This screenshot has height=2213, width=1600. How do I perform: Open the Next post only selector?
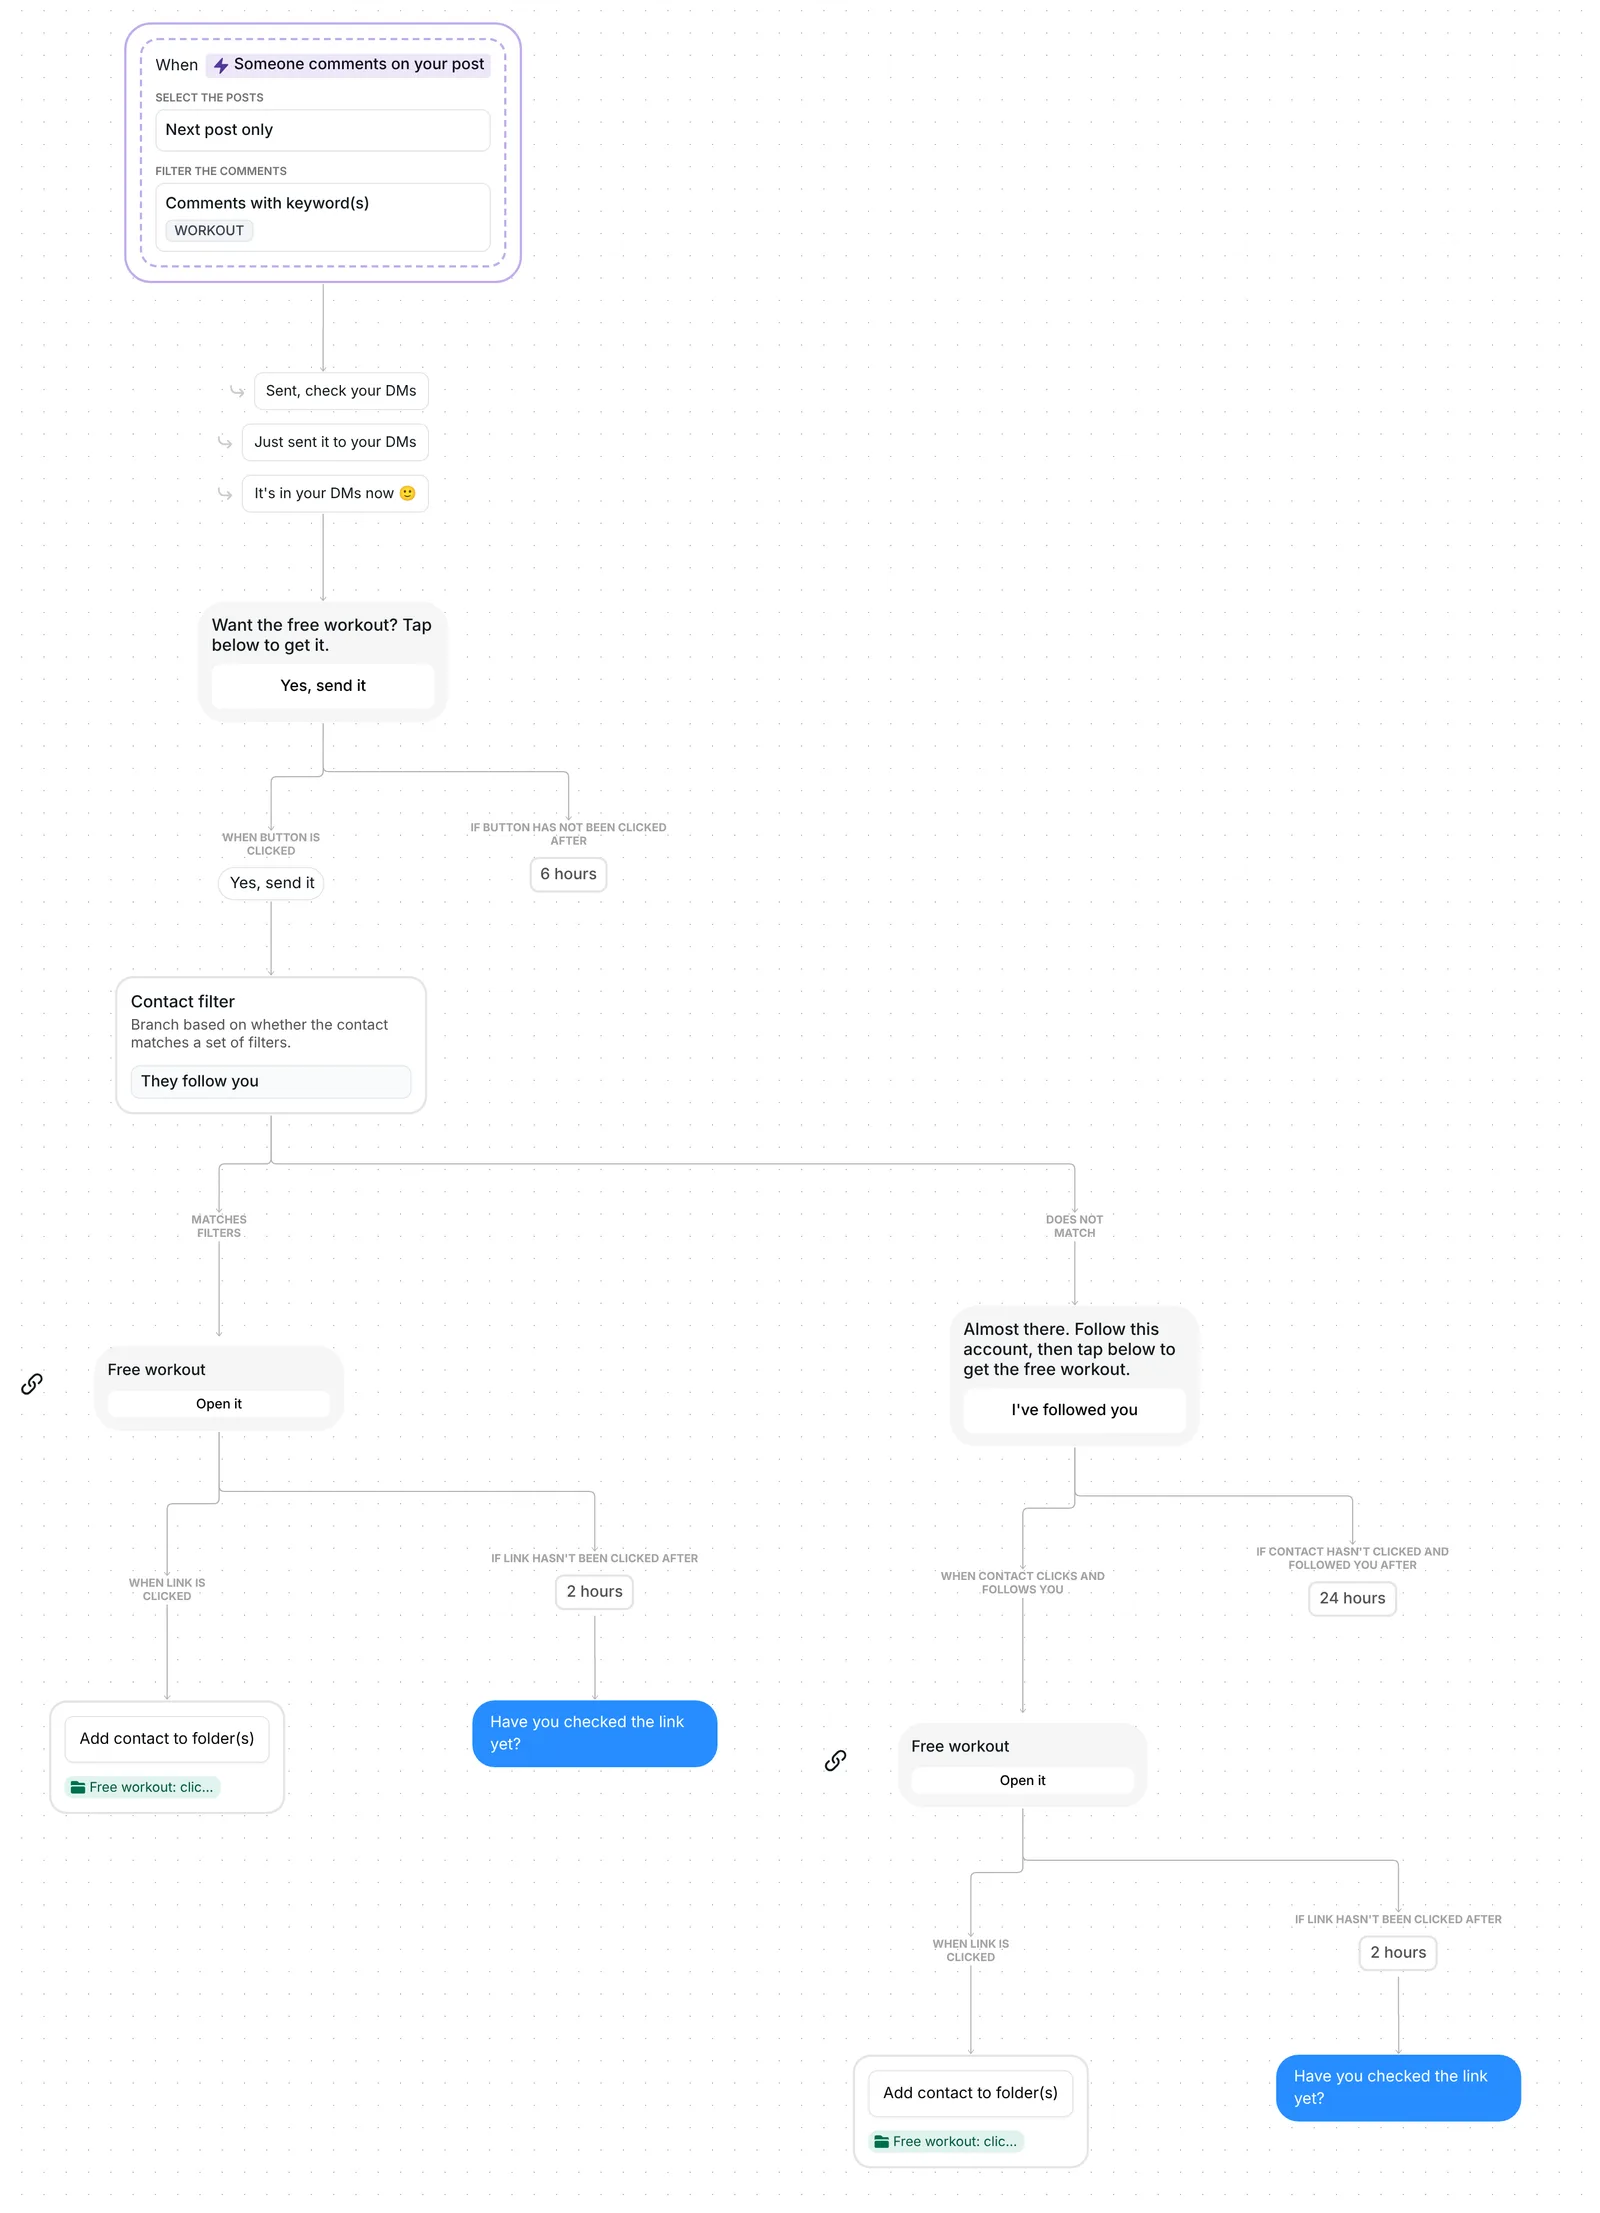tap(322, 130)
